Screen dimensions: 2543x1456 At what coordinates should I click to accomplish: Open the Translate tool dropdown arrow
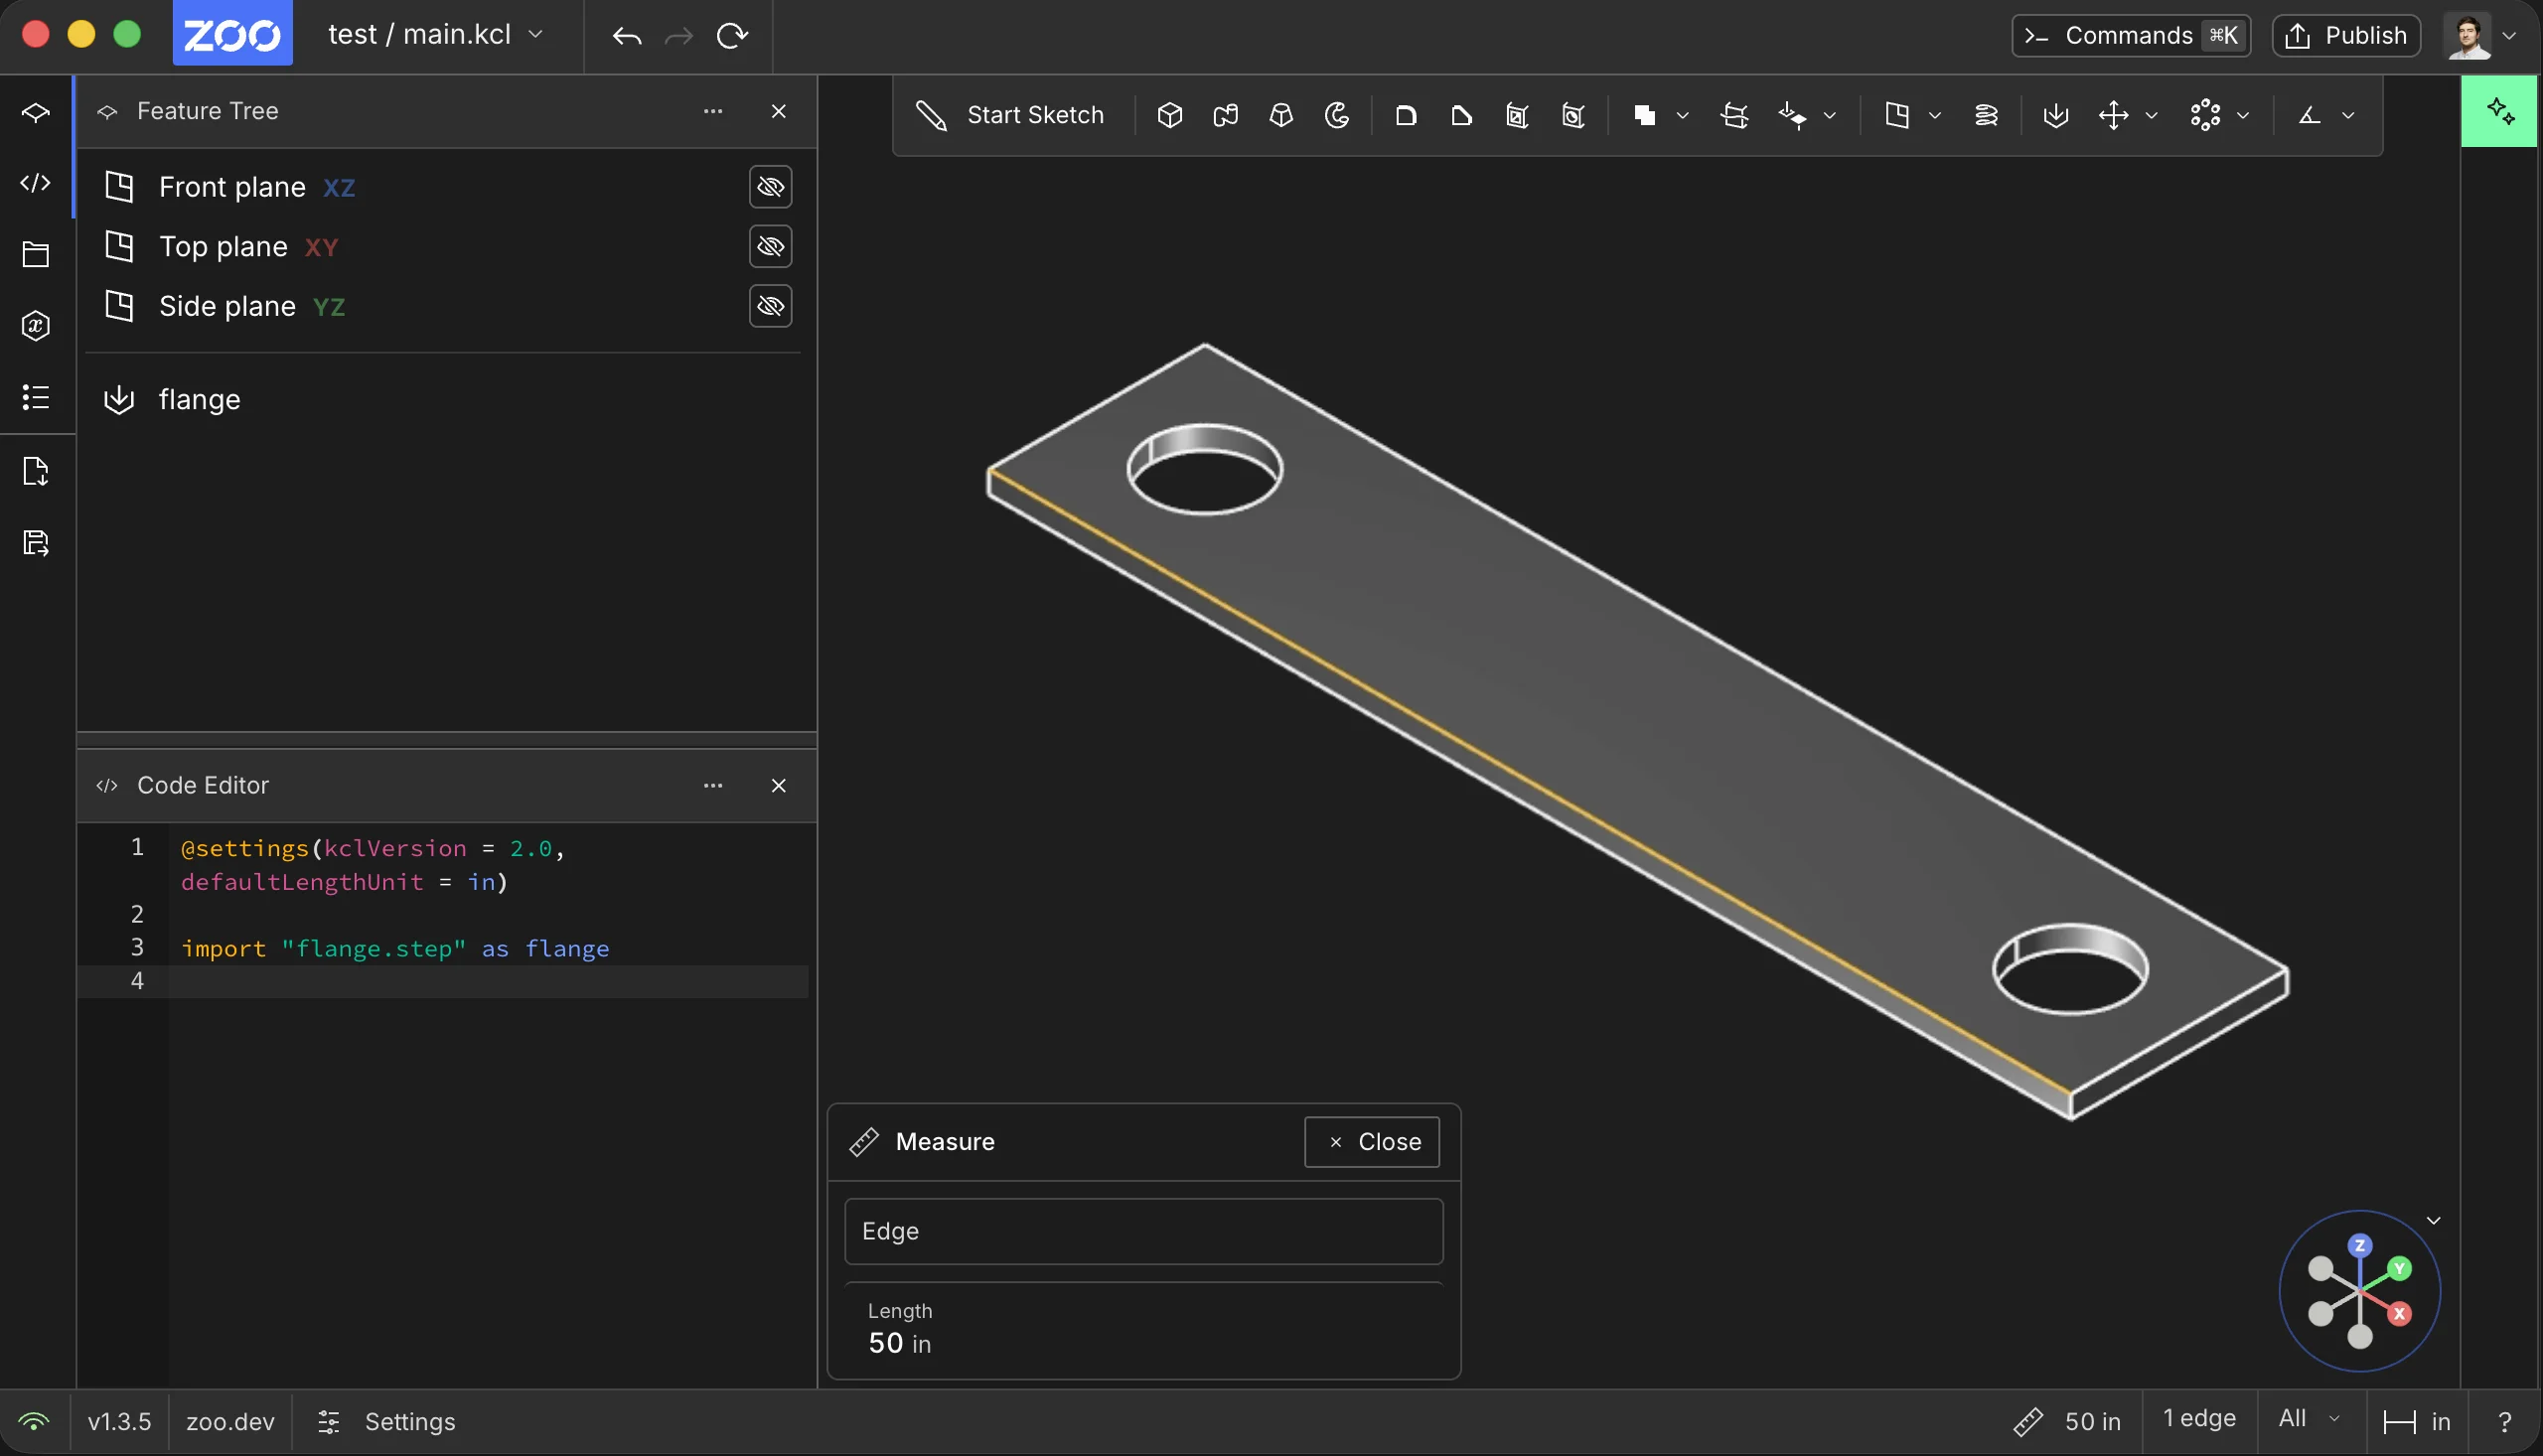(x=2151, y=116)
